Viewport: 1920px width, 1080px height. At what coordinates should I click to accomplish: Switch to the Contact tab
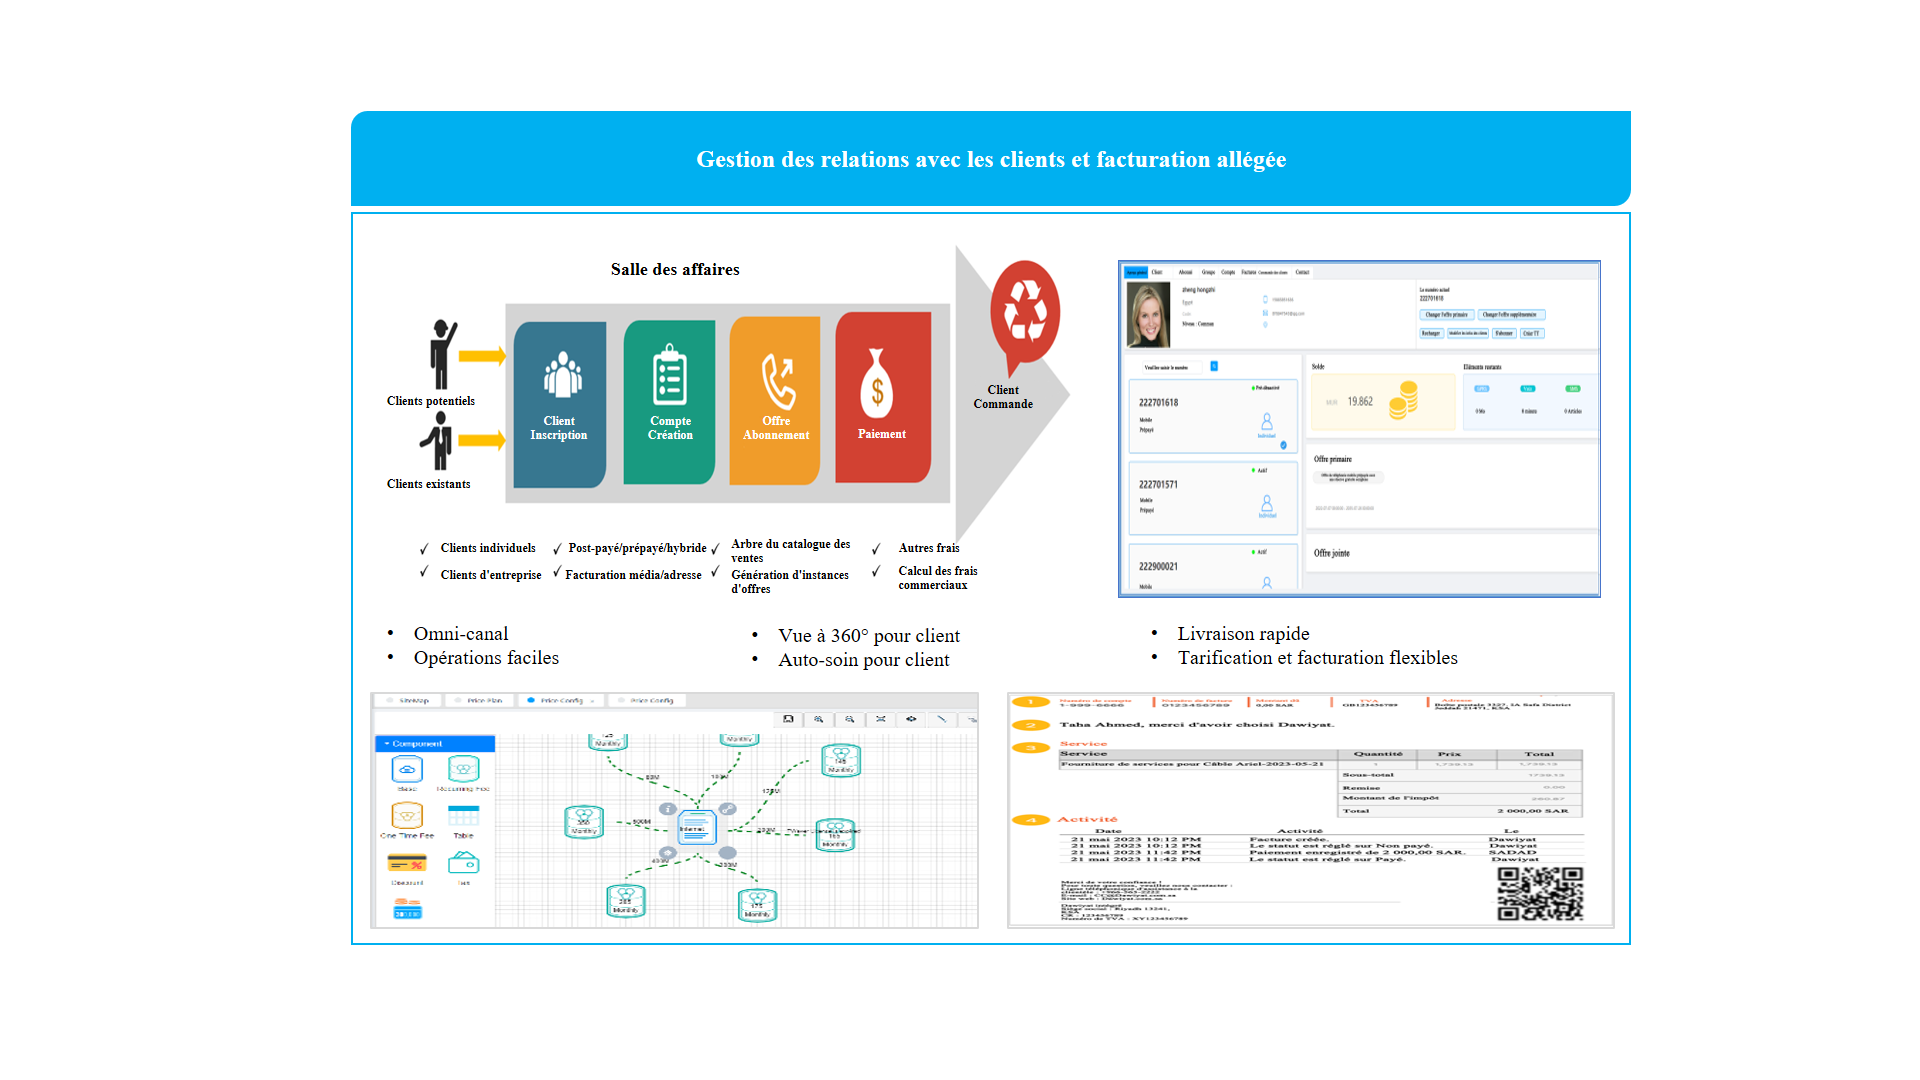(1302, 272)
